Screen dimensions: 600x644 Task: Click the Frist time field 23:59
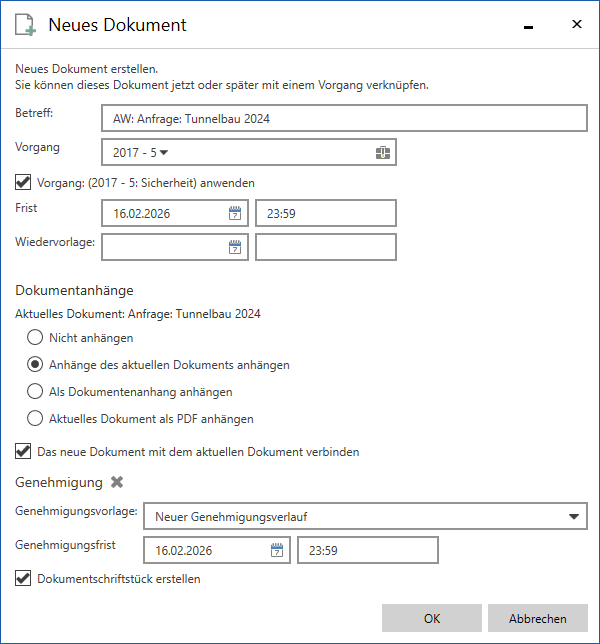coord(326,213)
